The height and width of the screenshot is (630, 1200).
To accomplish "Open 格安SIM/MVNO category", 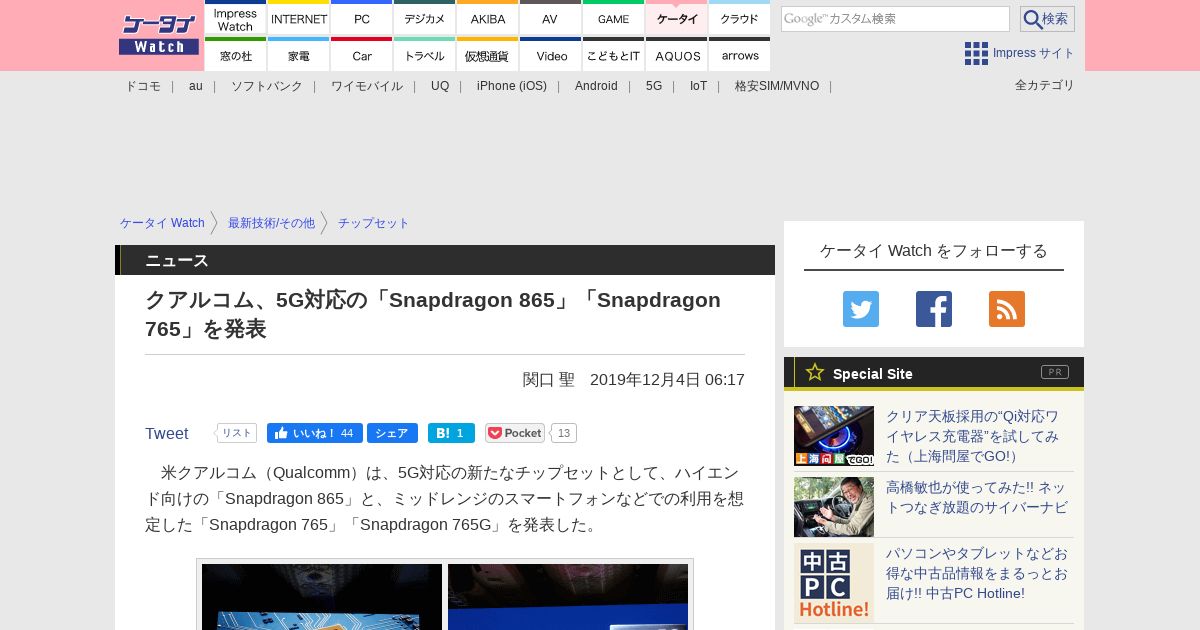I will click(777, 86).
